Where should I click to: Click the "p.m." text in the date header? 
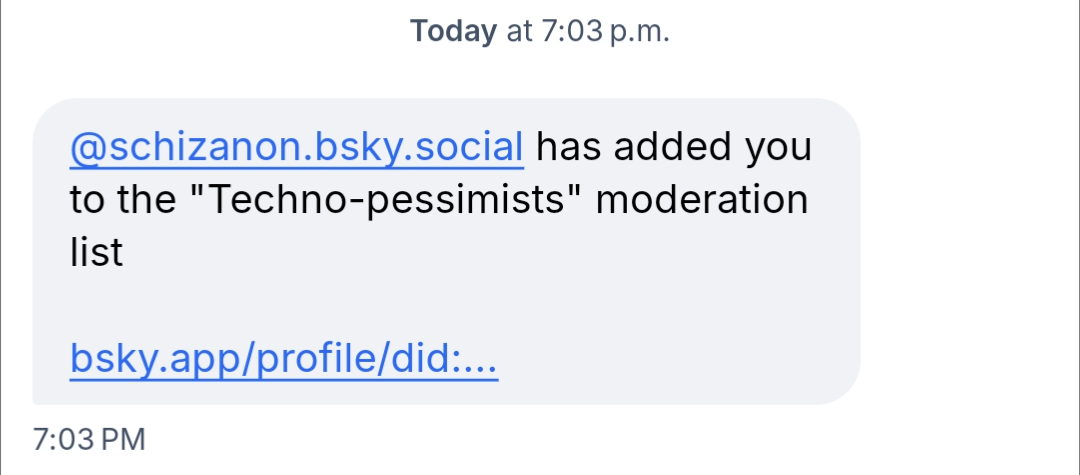pos(637,31)
